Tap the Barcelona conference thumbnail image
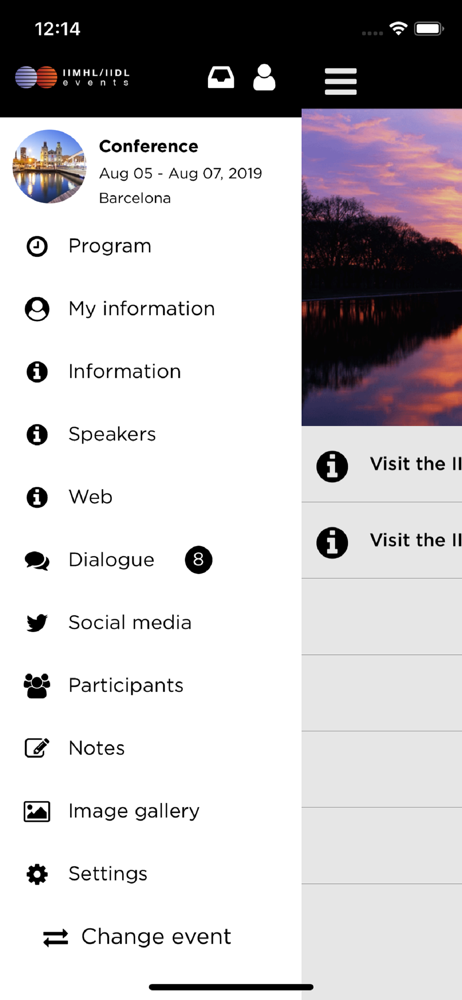 click(49, 166)
